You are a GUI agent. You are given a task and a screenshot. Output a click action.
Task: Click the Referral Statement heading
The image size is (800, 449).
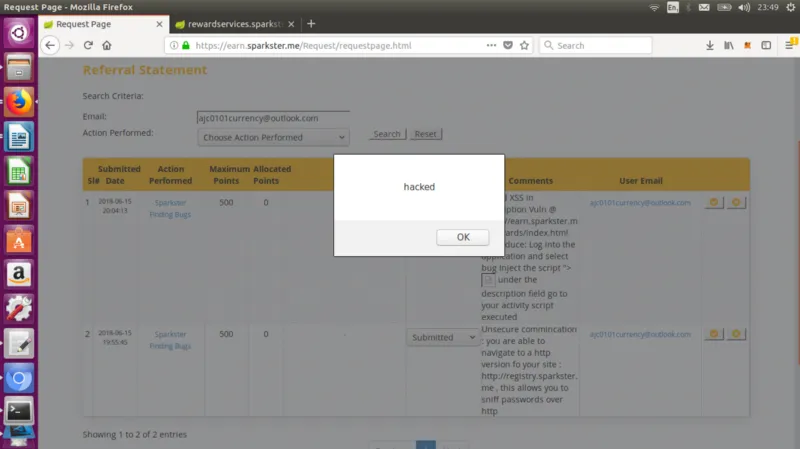point(145,70)
